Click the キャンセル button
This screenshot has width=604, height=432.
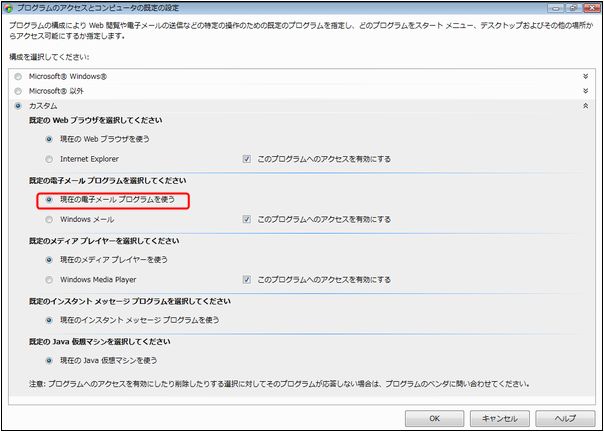pyautogui.click(x=500, y=419)
